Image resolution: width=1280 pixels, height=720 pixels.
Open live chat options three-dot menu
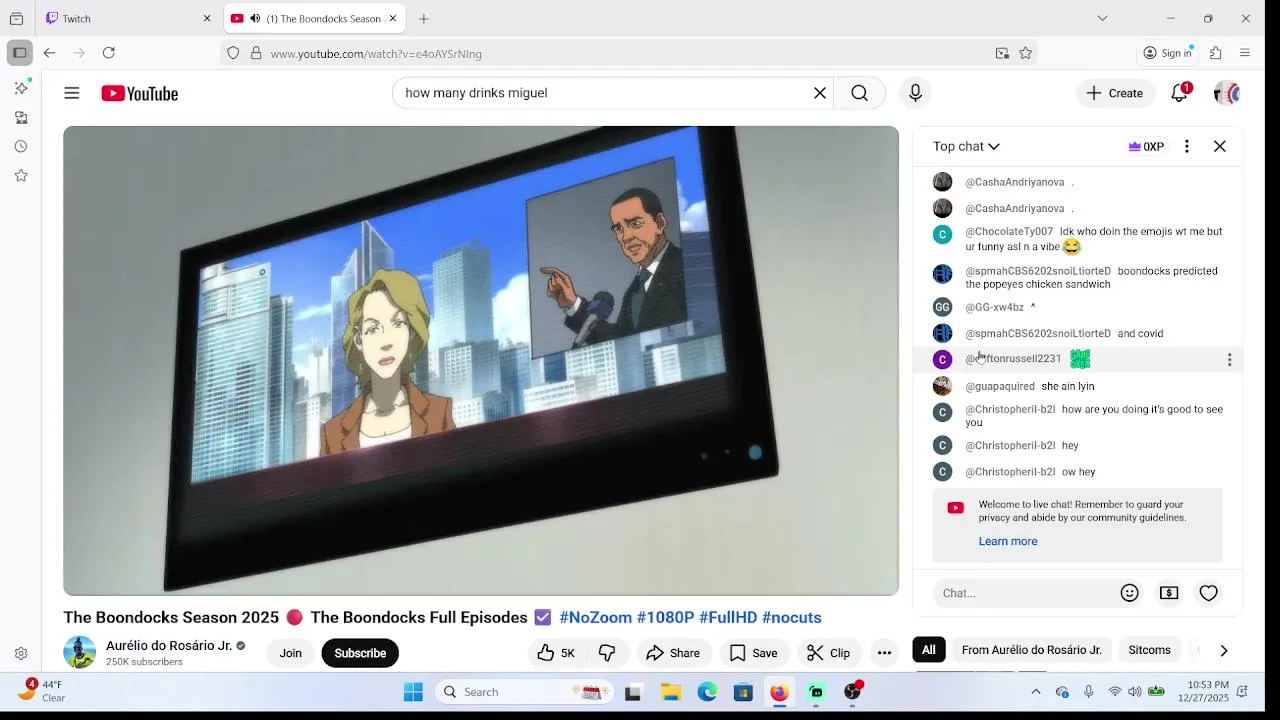[x=1187, y=146]
